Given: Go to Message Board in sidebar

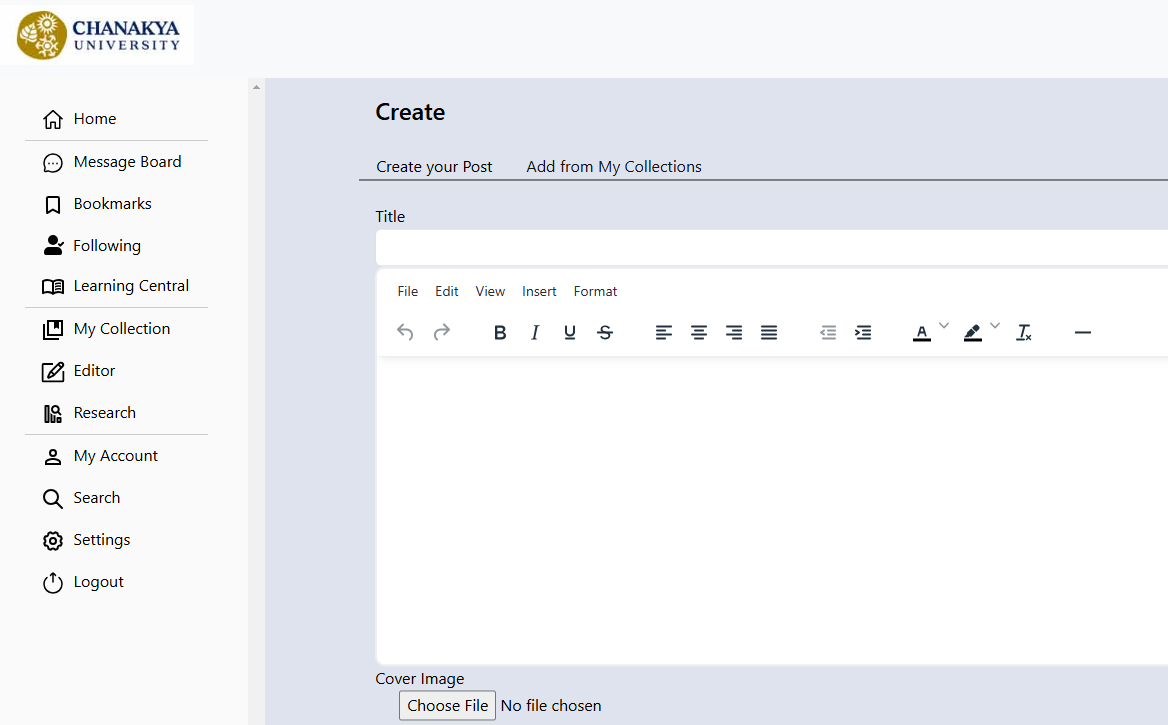Looking at the screenshot, I should (x=127, y=162).
